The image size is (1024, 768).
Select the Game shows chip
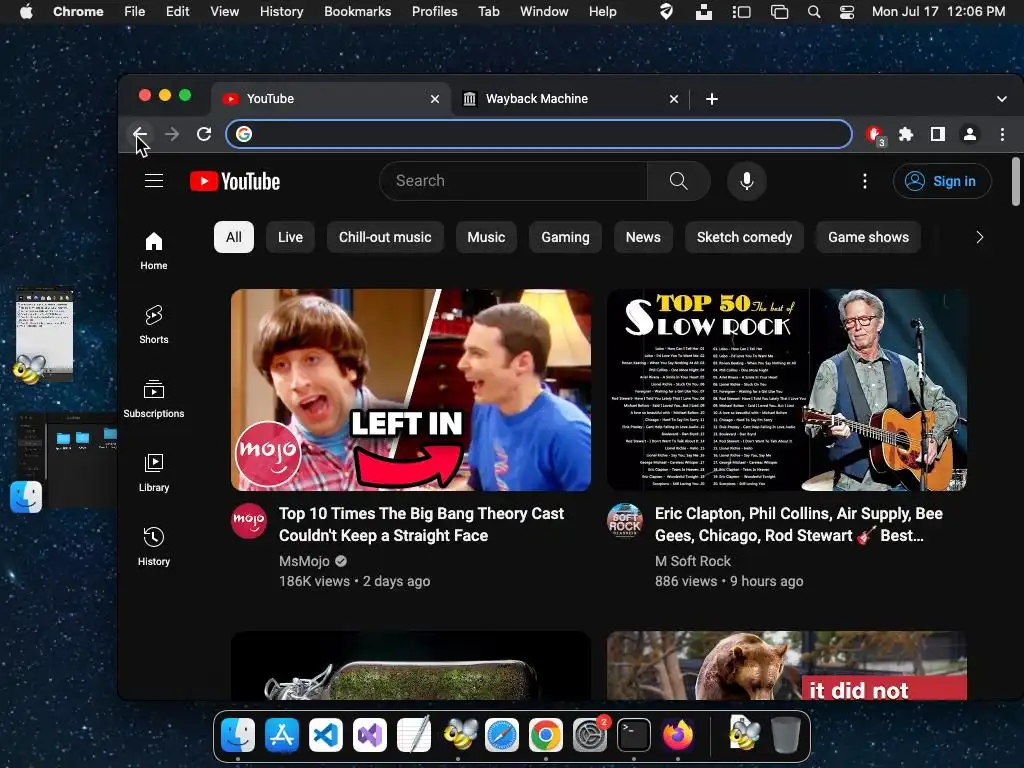click(868, 237)
